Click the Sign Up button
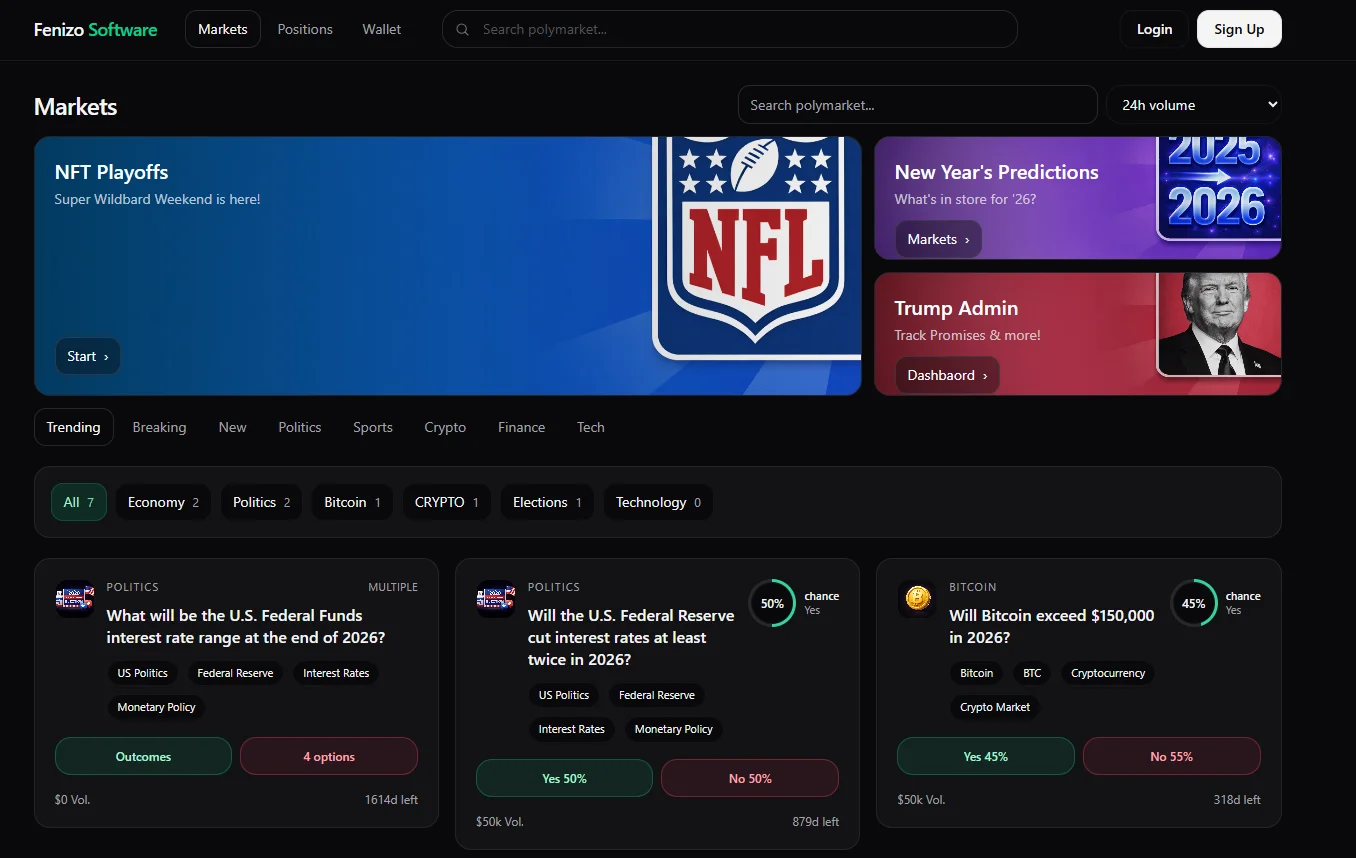 (1238, 29)
